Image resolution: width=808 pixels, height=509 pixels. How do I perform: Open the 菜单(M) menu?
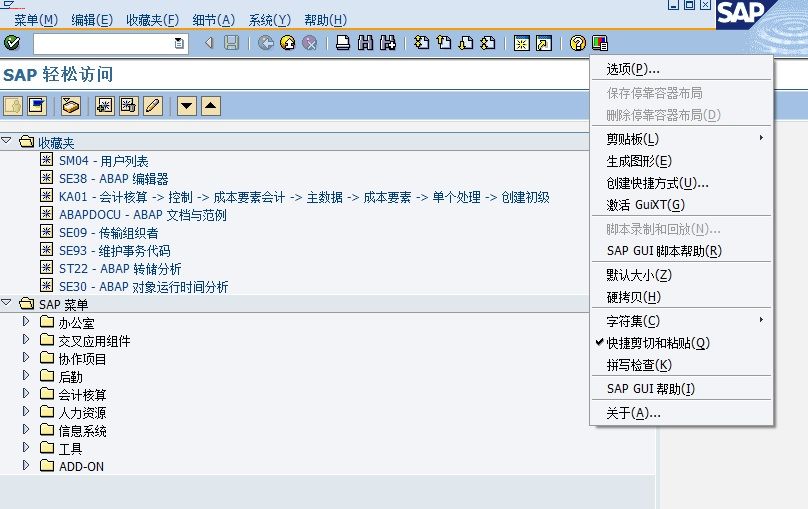coord(36,20)
